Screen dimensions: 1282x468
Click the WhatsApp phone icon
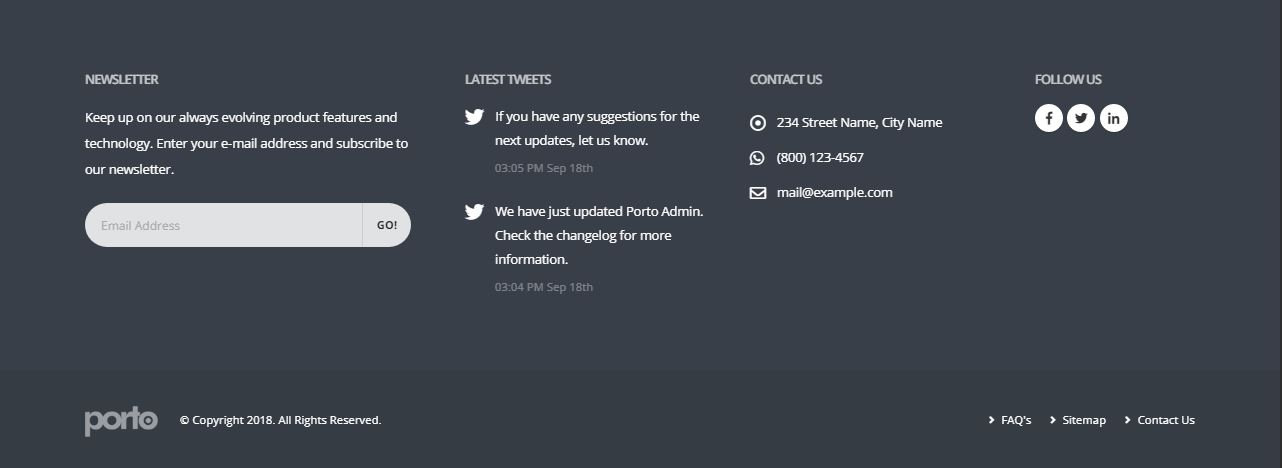(757, 158)
